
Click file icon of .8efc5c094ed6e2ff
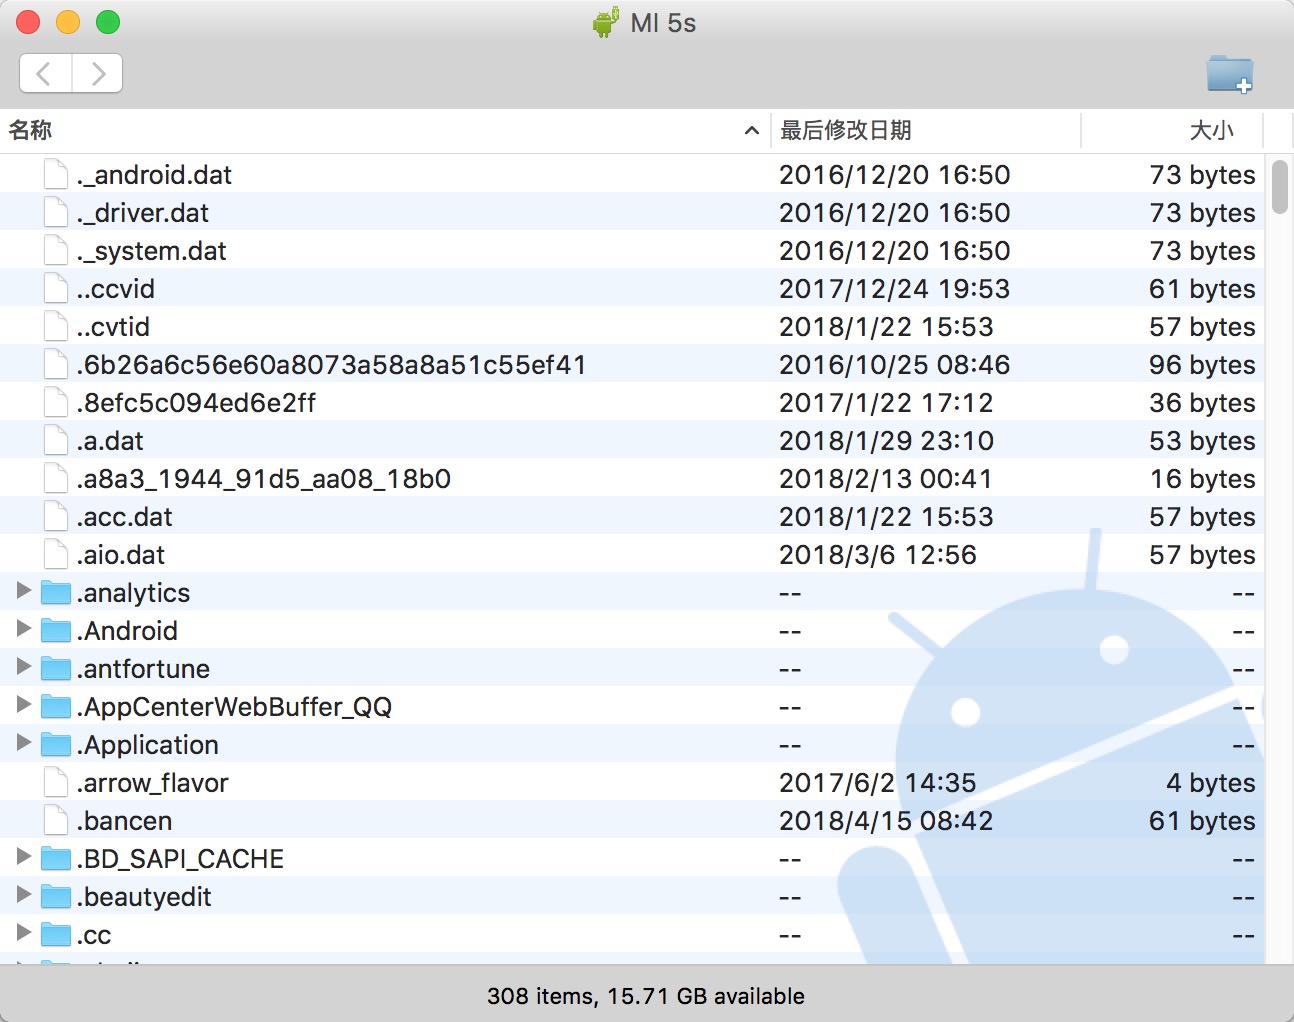coord(56,402)
